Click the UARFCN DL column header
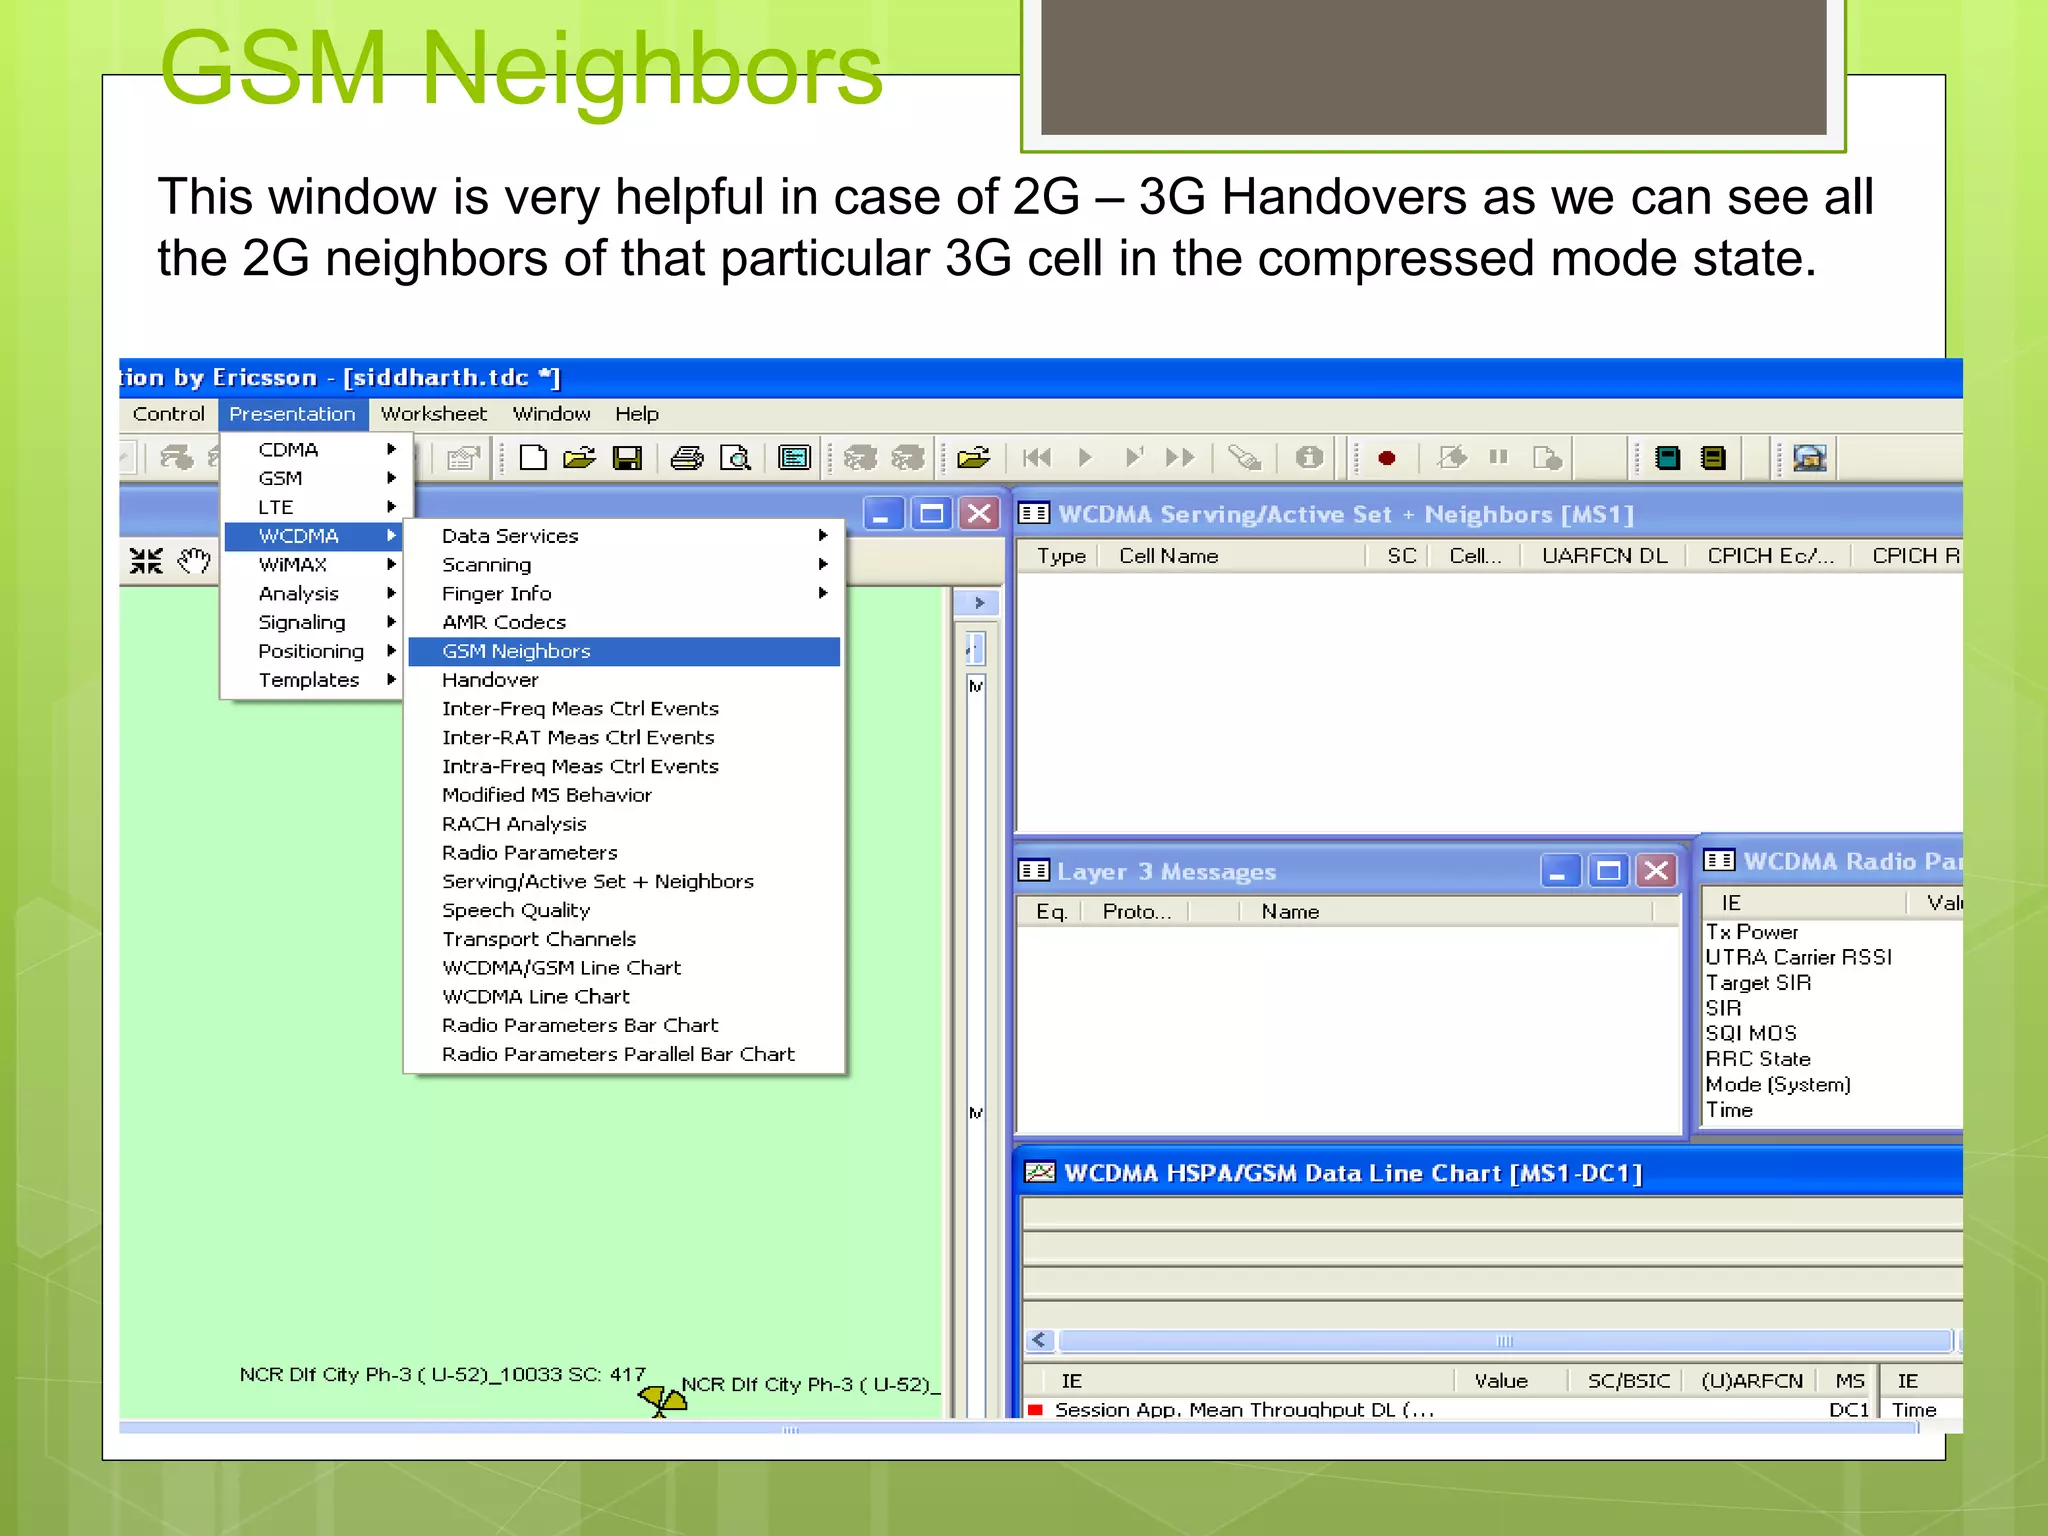Image resolution: width=2048 pixels, height=1536 pixels. (1604, 556)
